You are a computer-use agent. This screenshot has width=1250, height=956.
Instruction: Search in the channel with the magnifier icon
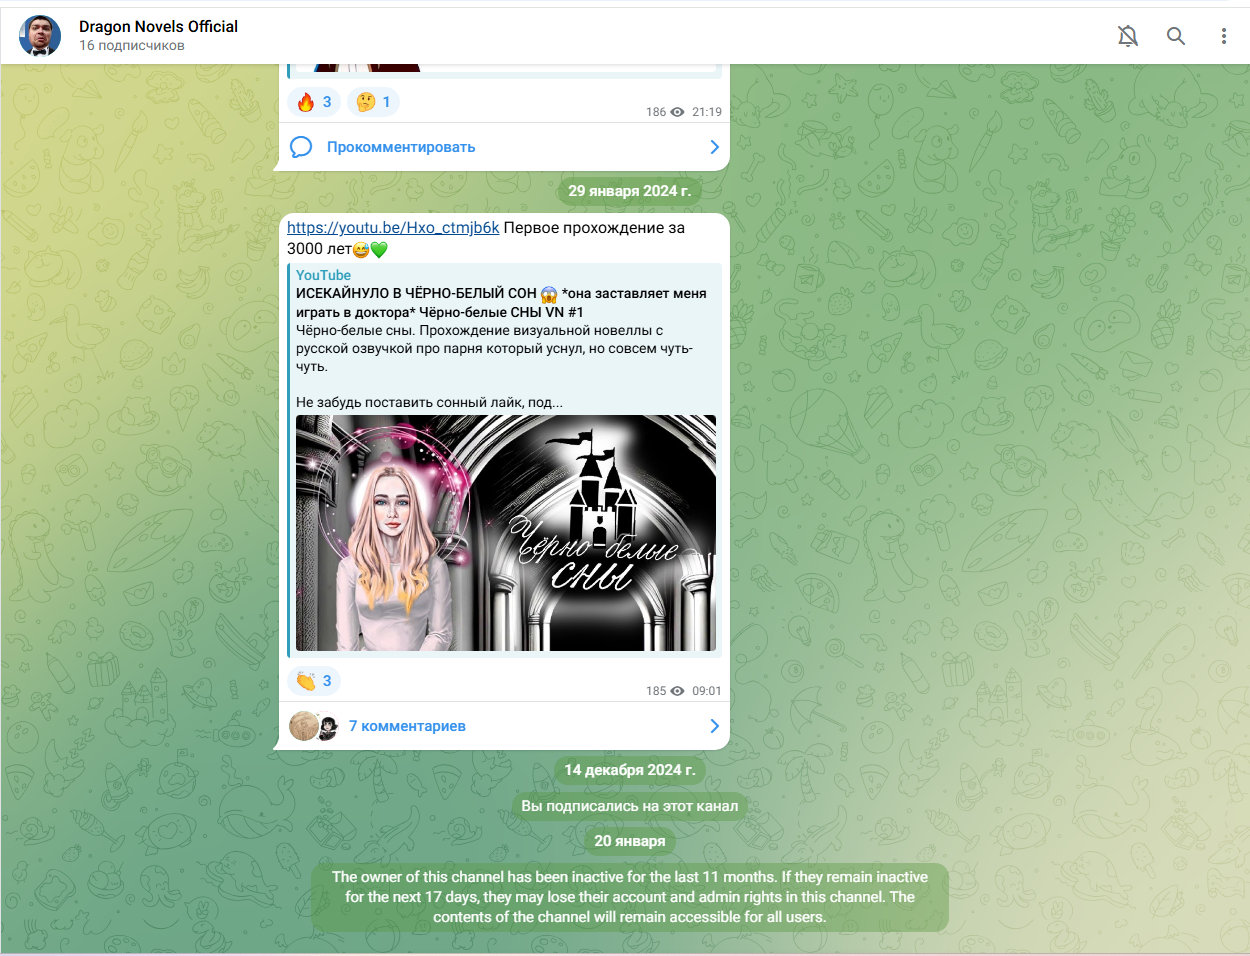tap(1176, 36)
